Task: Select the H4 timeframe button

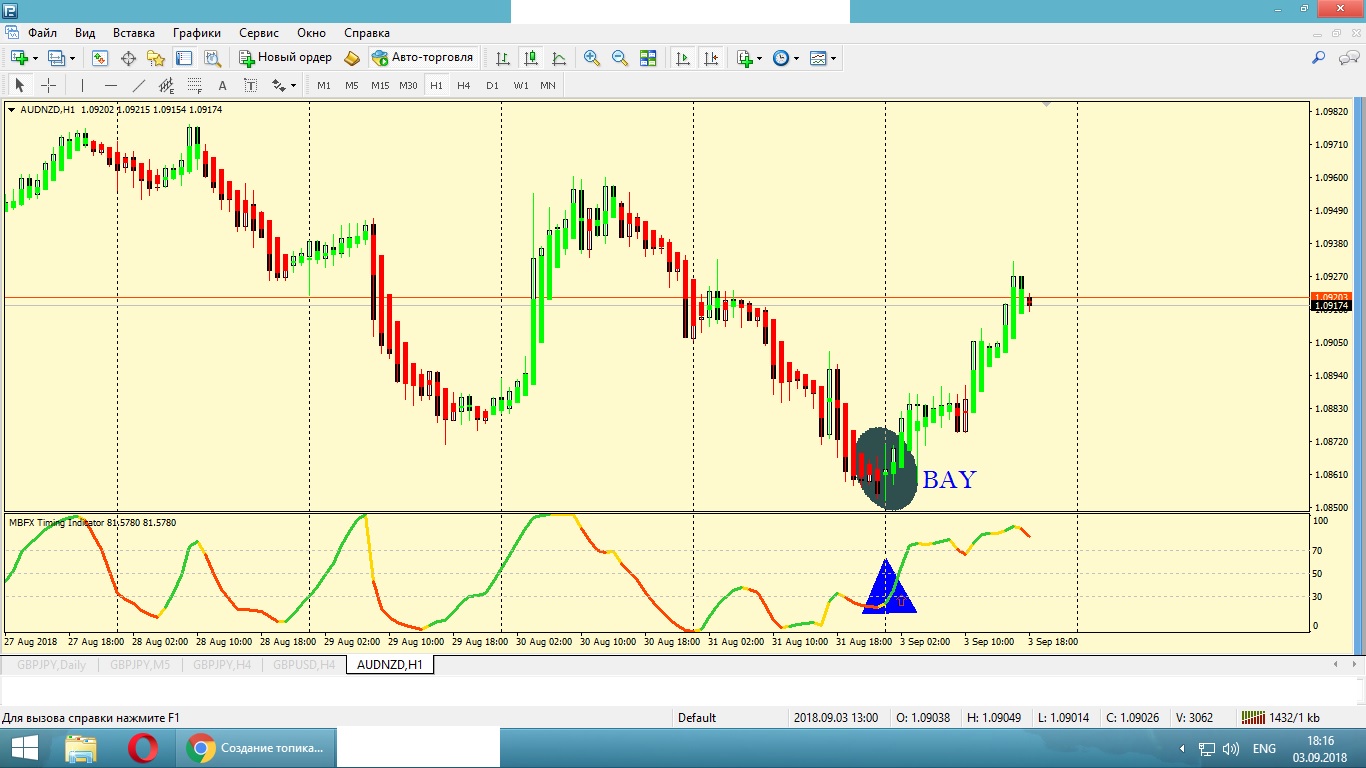Action: tap(464, 86)
